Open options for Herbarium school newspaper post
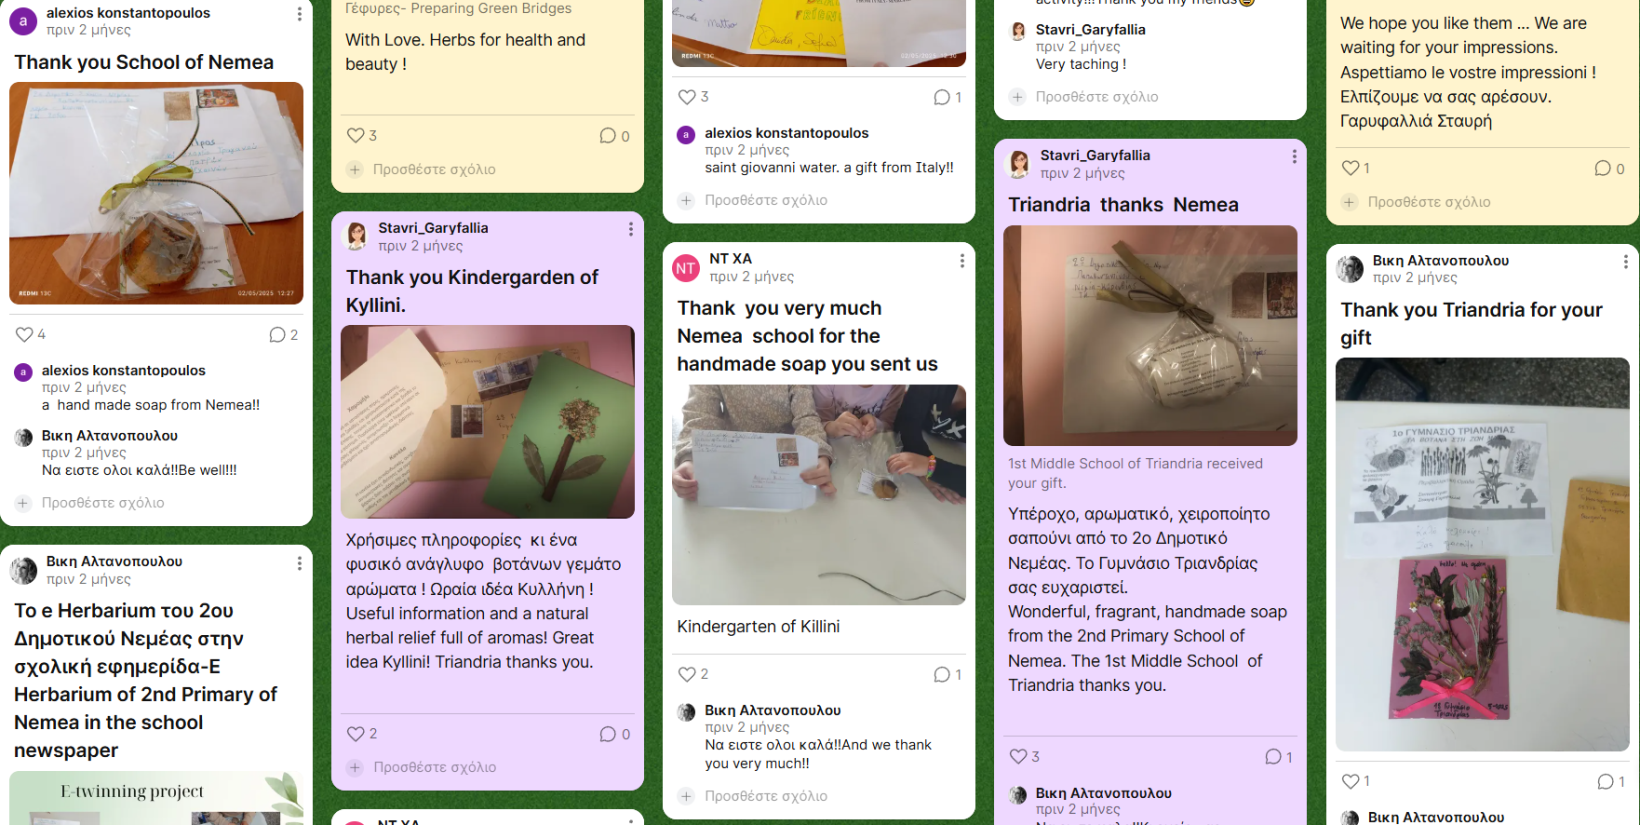The image size is (1640, 825). click(x=299, y=563)
